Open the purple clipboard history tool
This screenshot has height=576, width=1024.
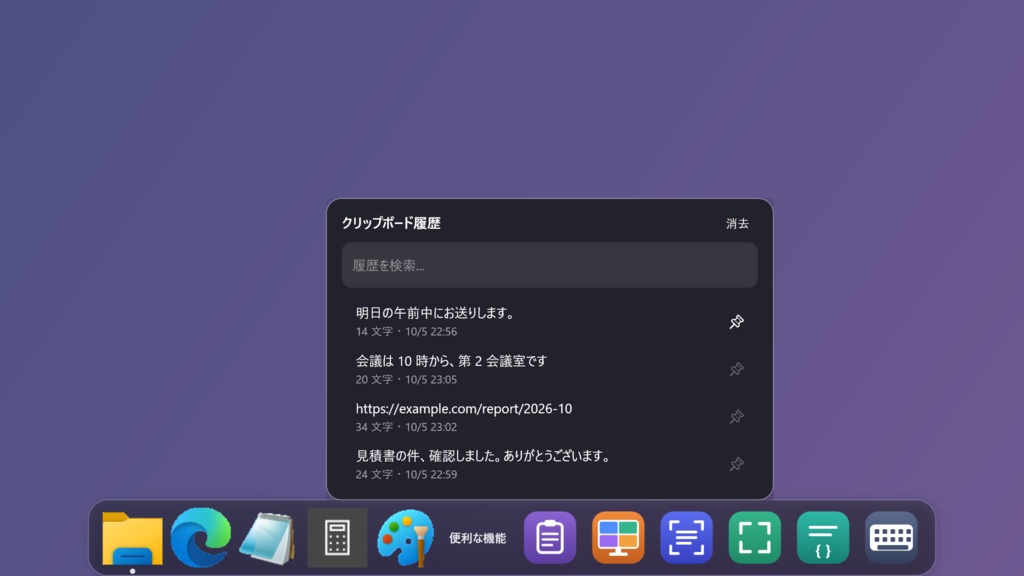coord(550,537)
